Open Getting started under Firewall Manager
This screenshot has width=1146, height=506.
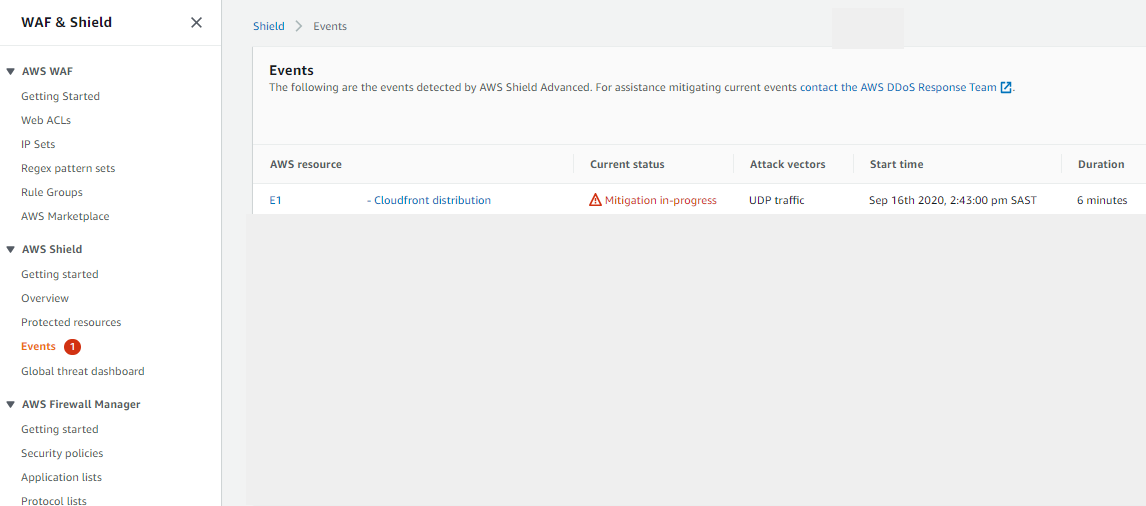[60, 429]
